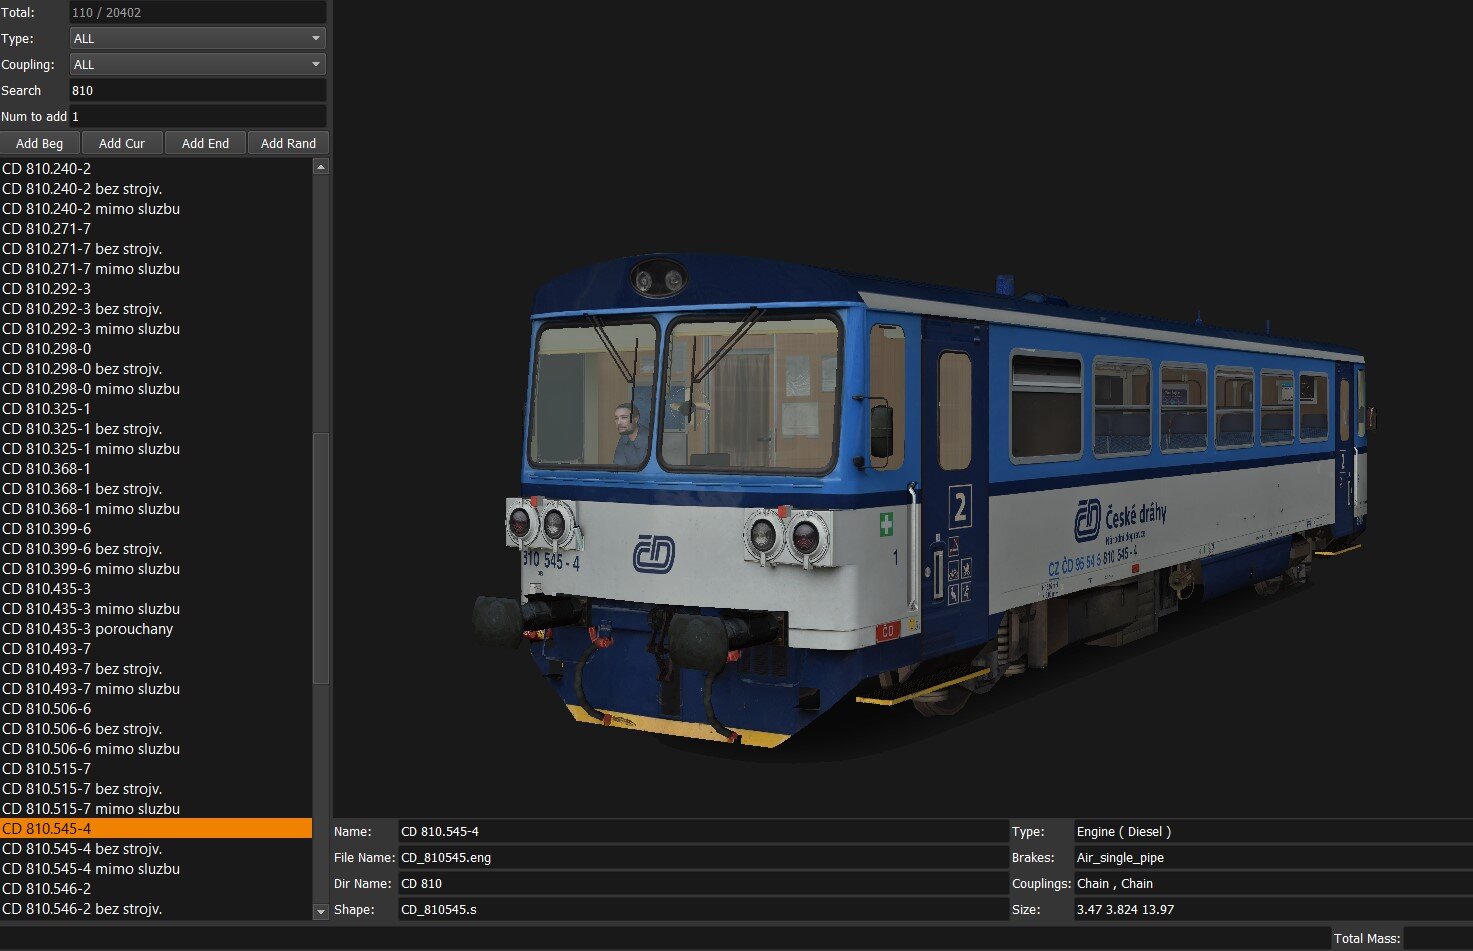
Task: Select CD 810.435-3 in the list
Action: (x=156, y=588)
